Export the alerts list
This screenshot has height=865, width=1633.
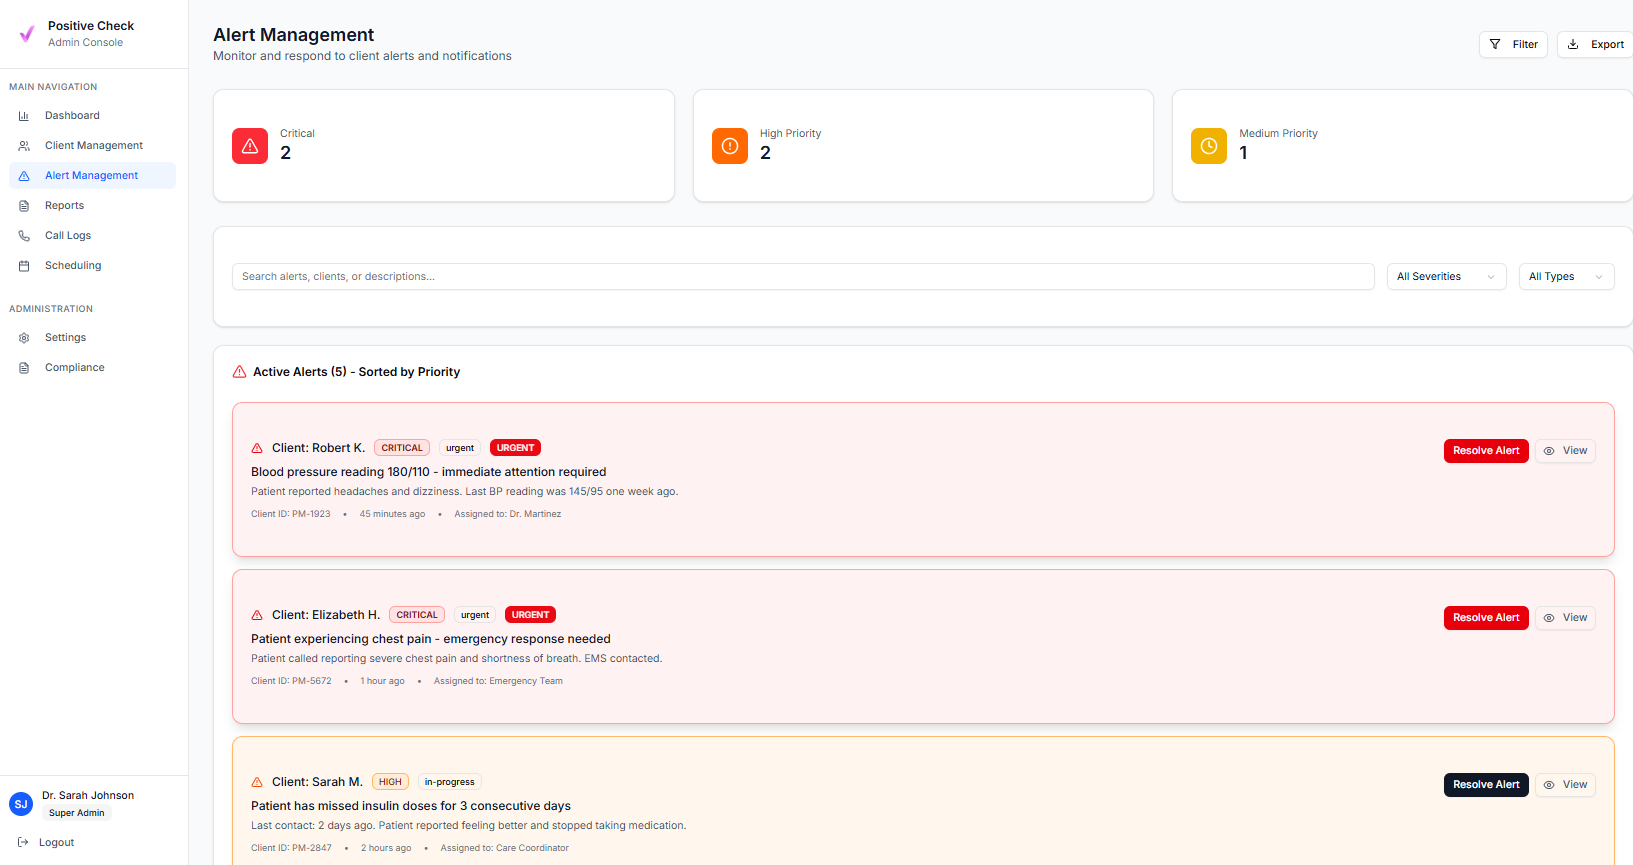pyautogui.click(x=1596, y=44)
